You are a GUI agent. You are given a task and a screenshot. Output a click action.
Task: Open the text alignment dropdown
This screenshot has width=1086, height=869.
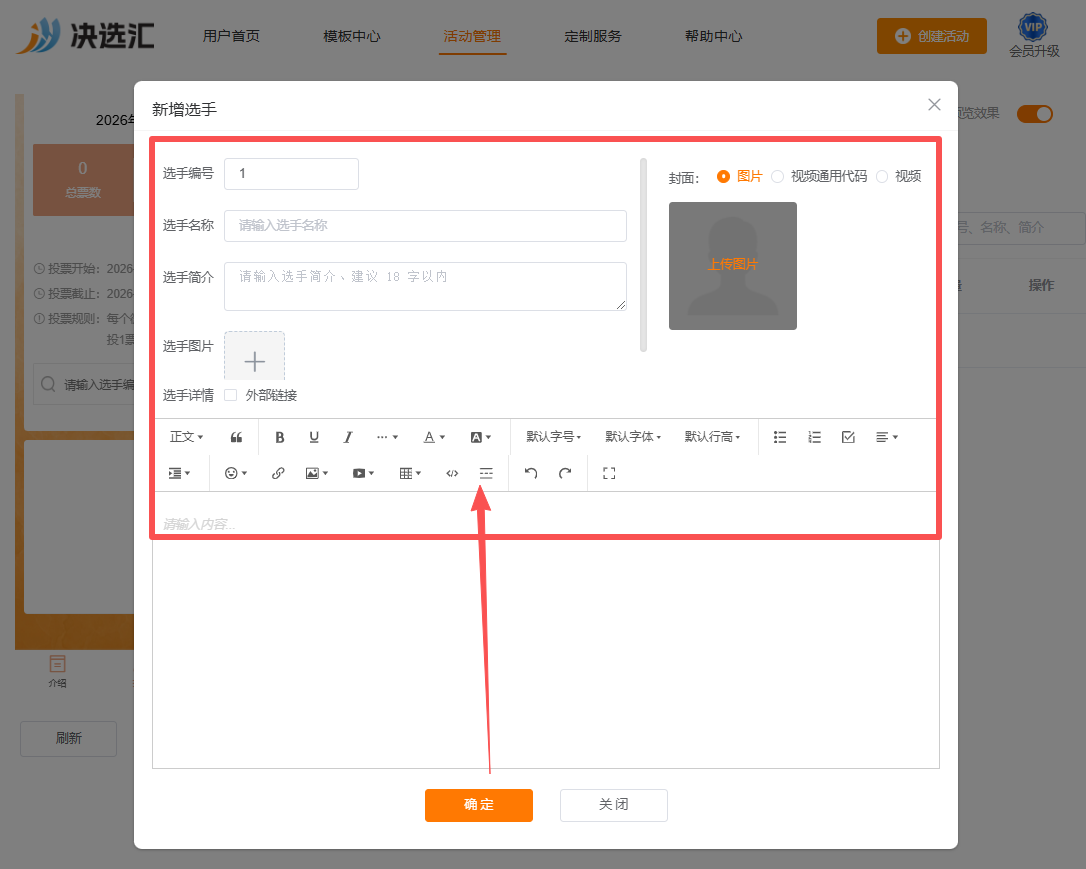click(x=887, y=437)
